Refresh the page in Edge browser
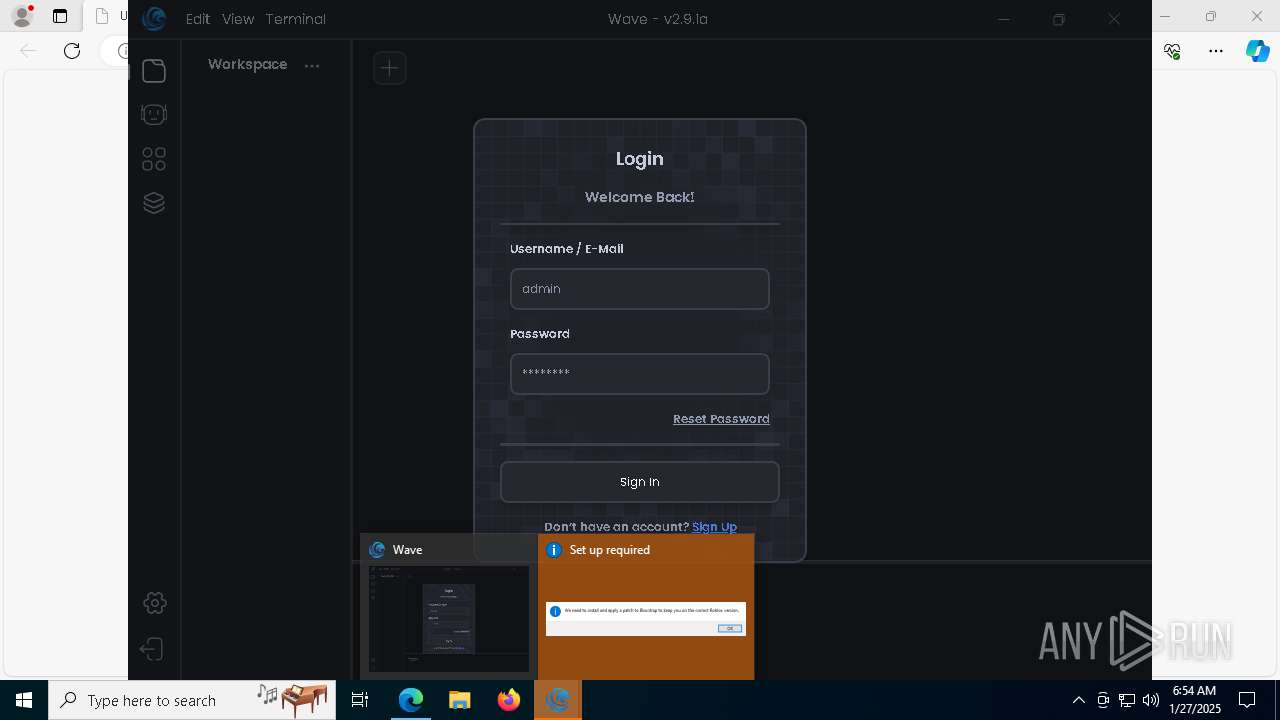1280x720 pixels. pos(72,51)
